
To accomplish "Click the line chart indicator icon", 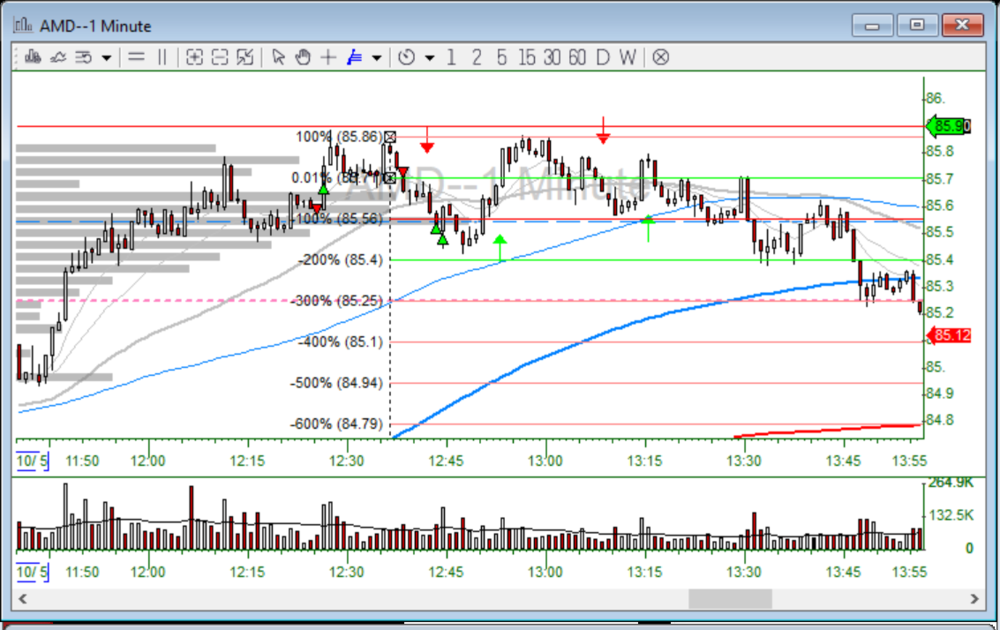I will [x=58, y=57].
